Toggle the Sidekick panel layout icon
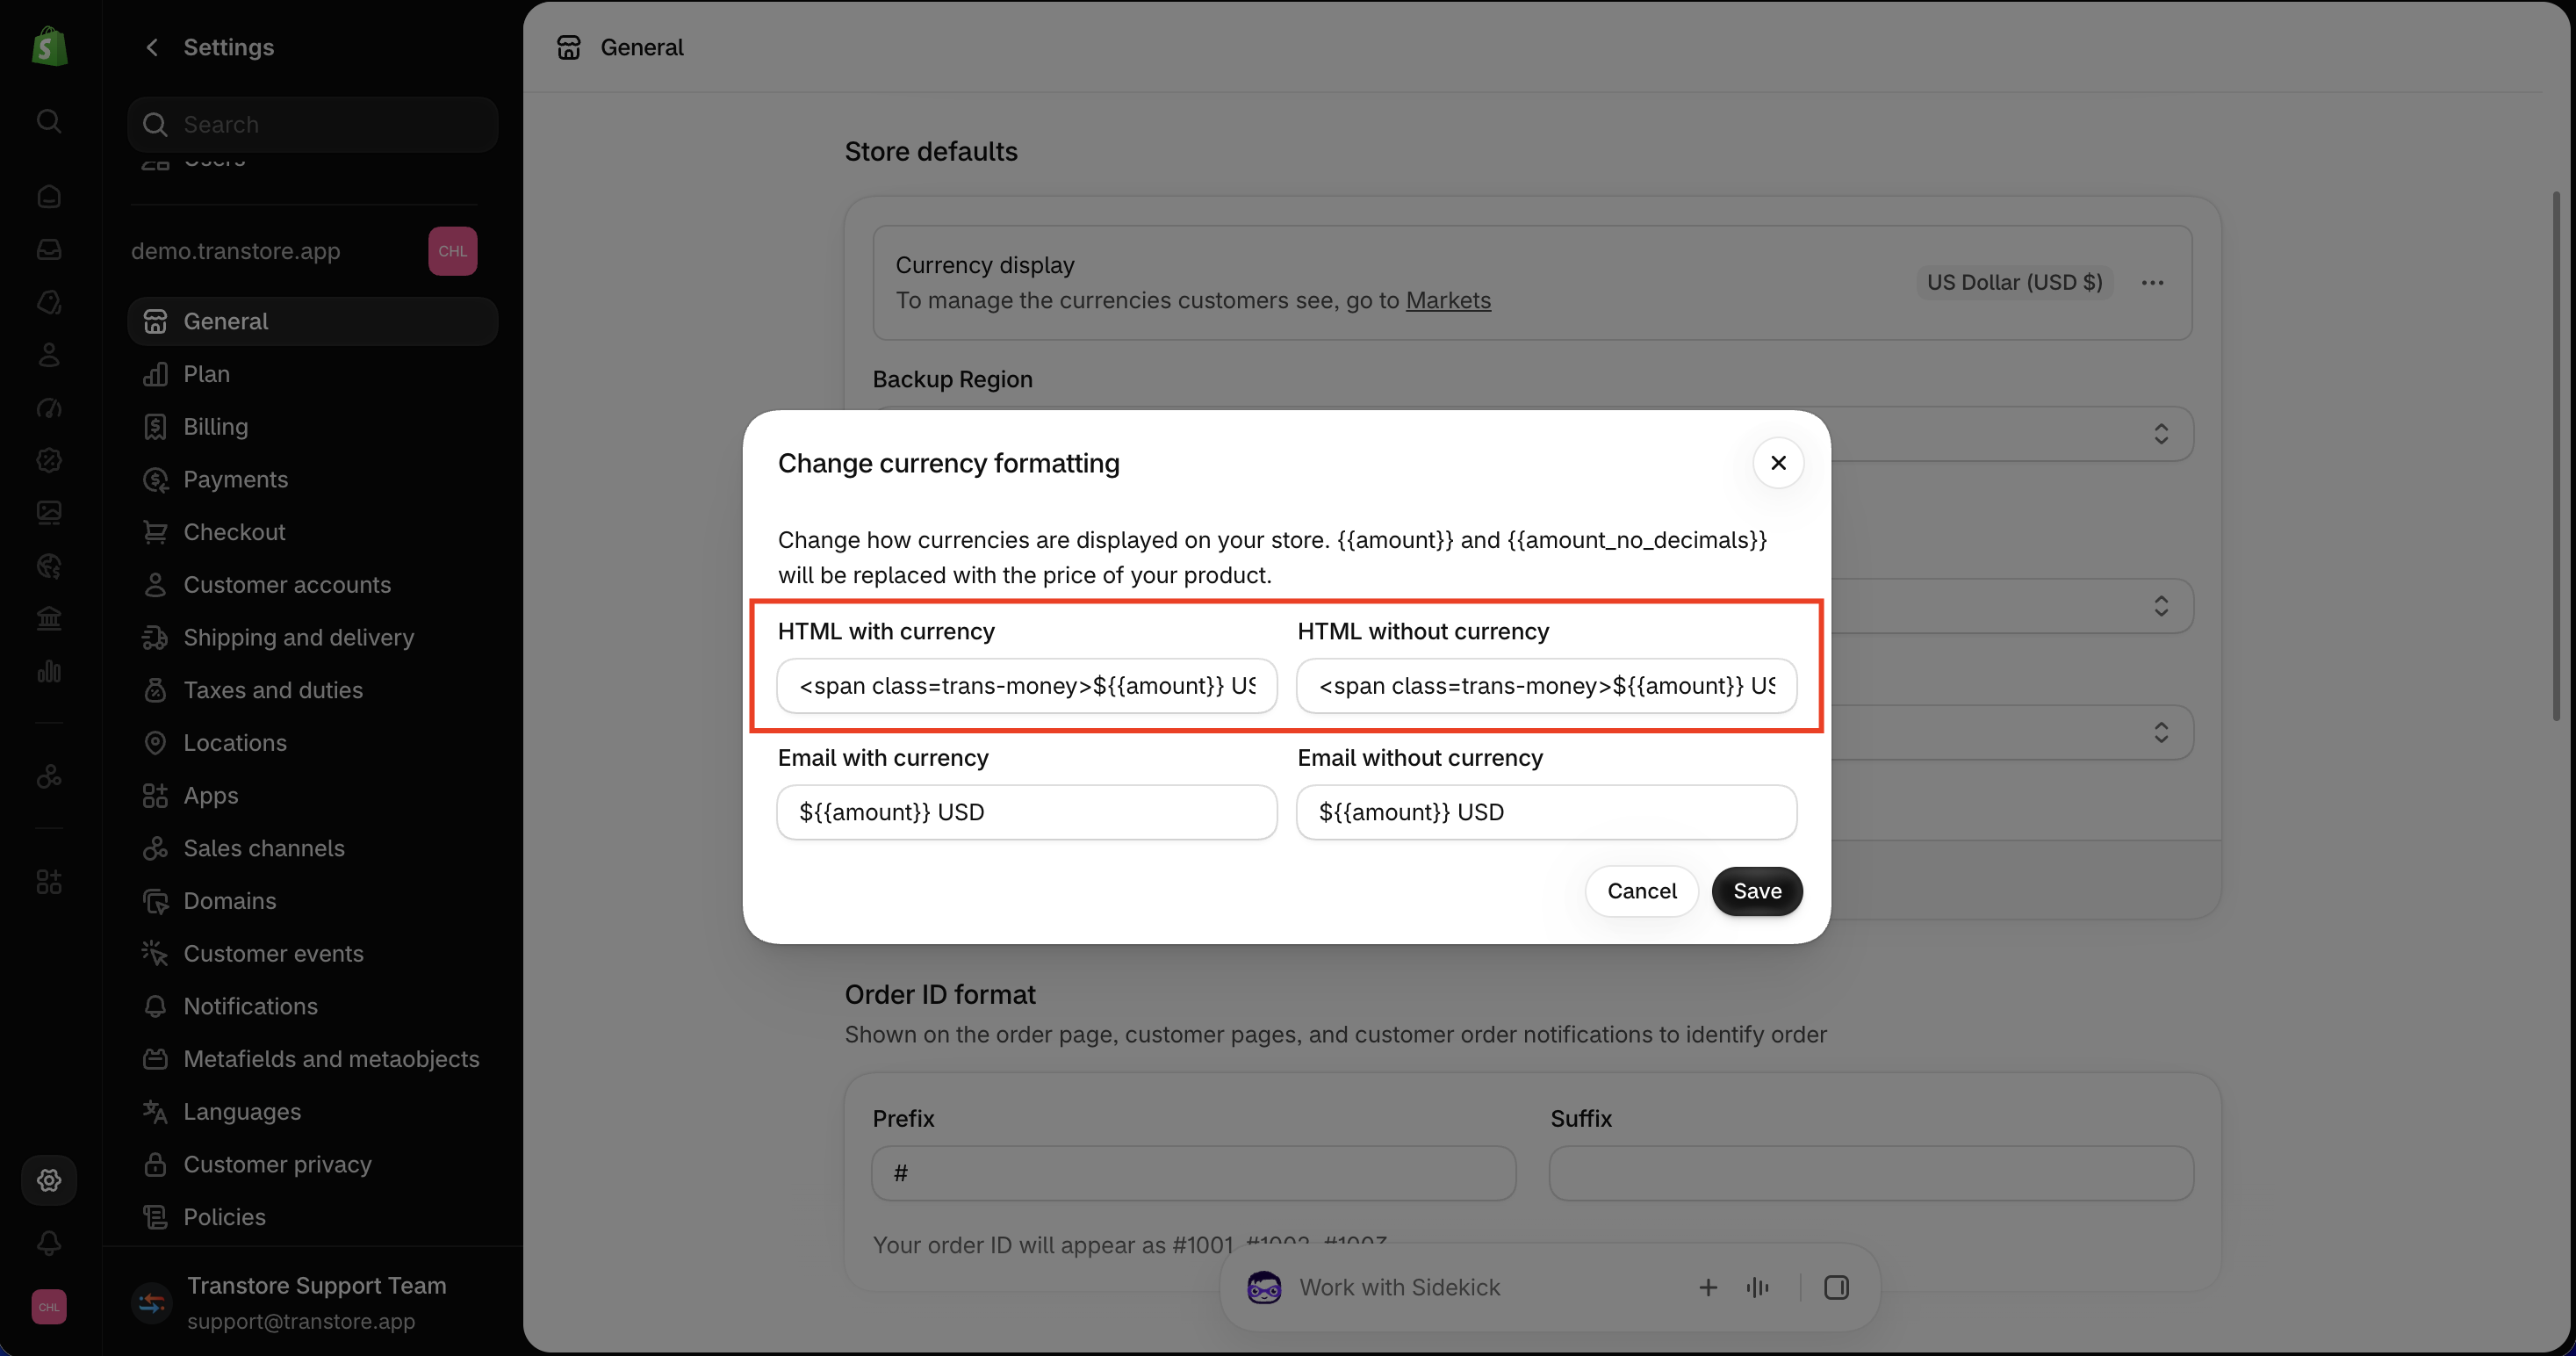 coord(1836,1287)
